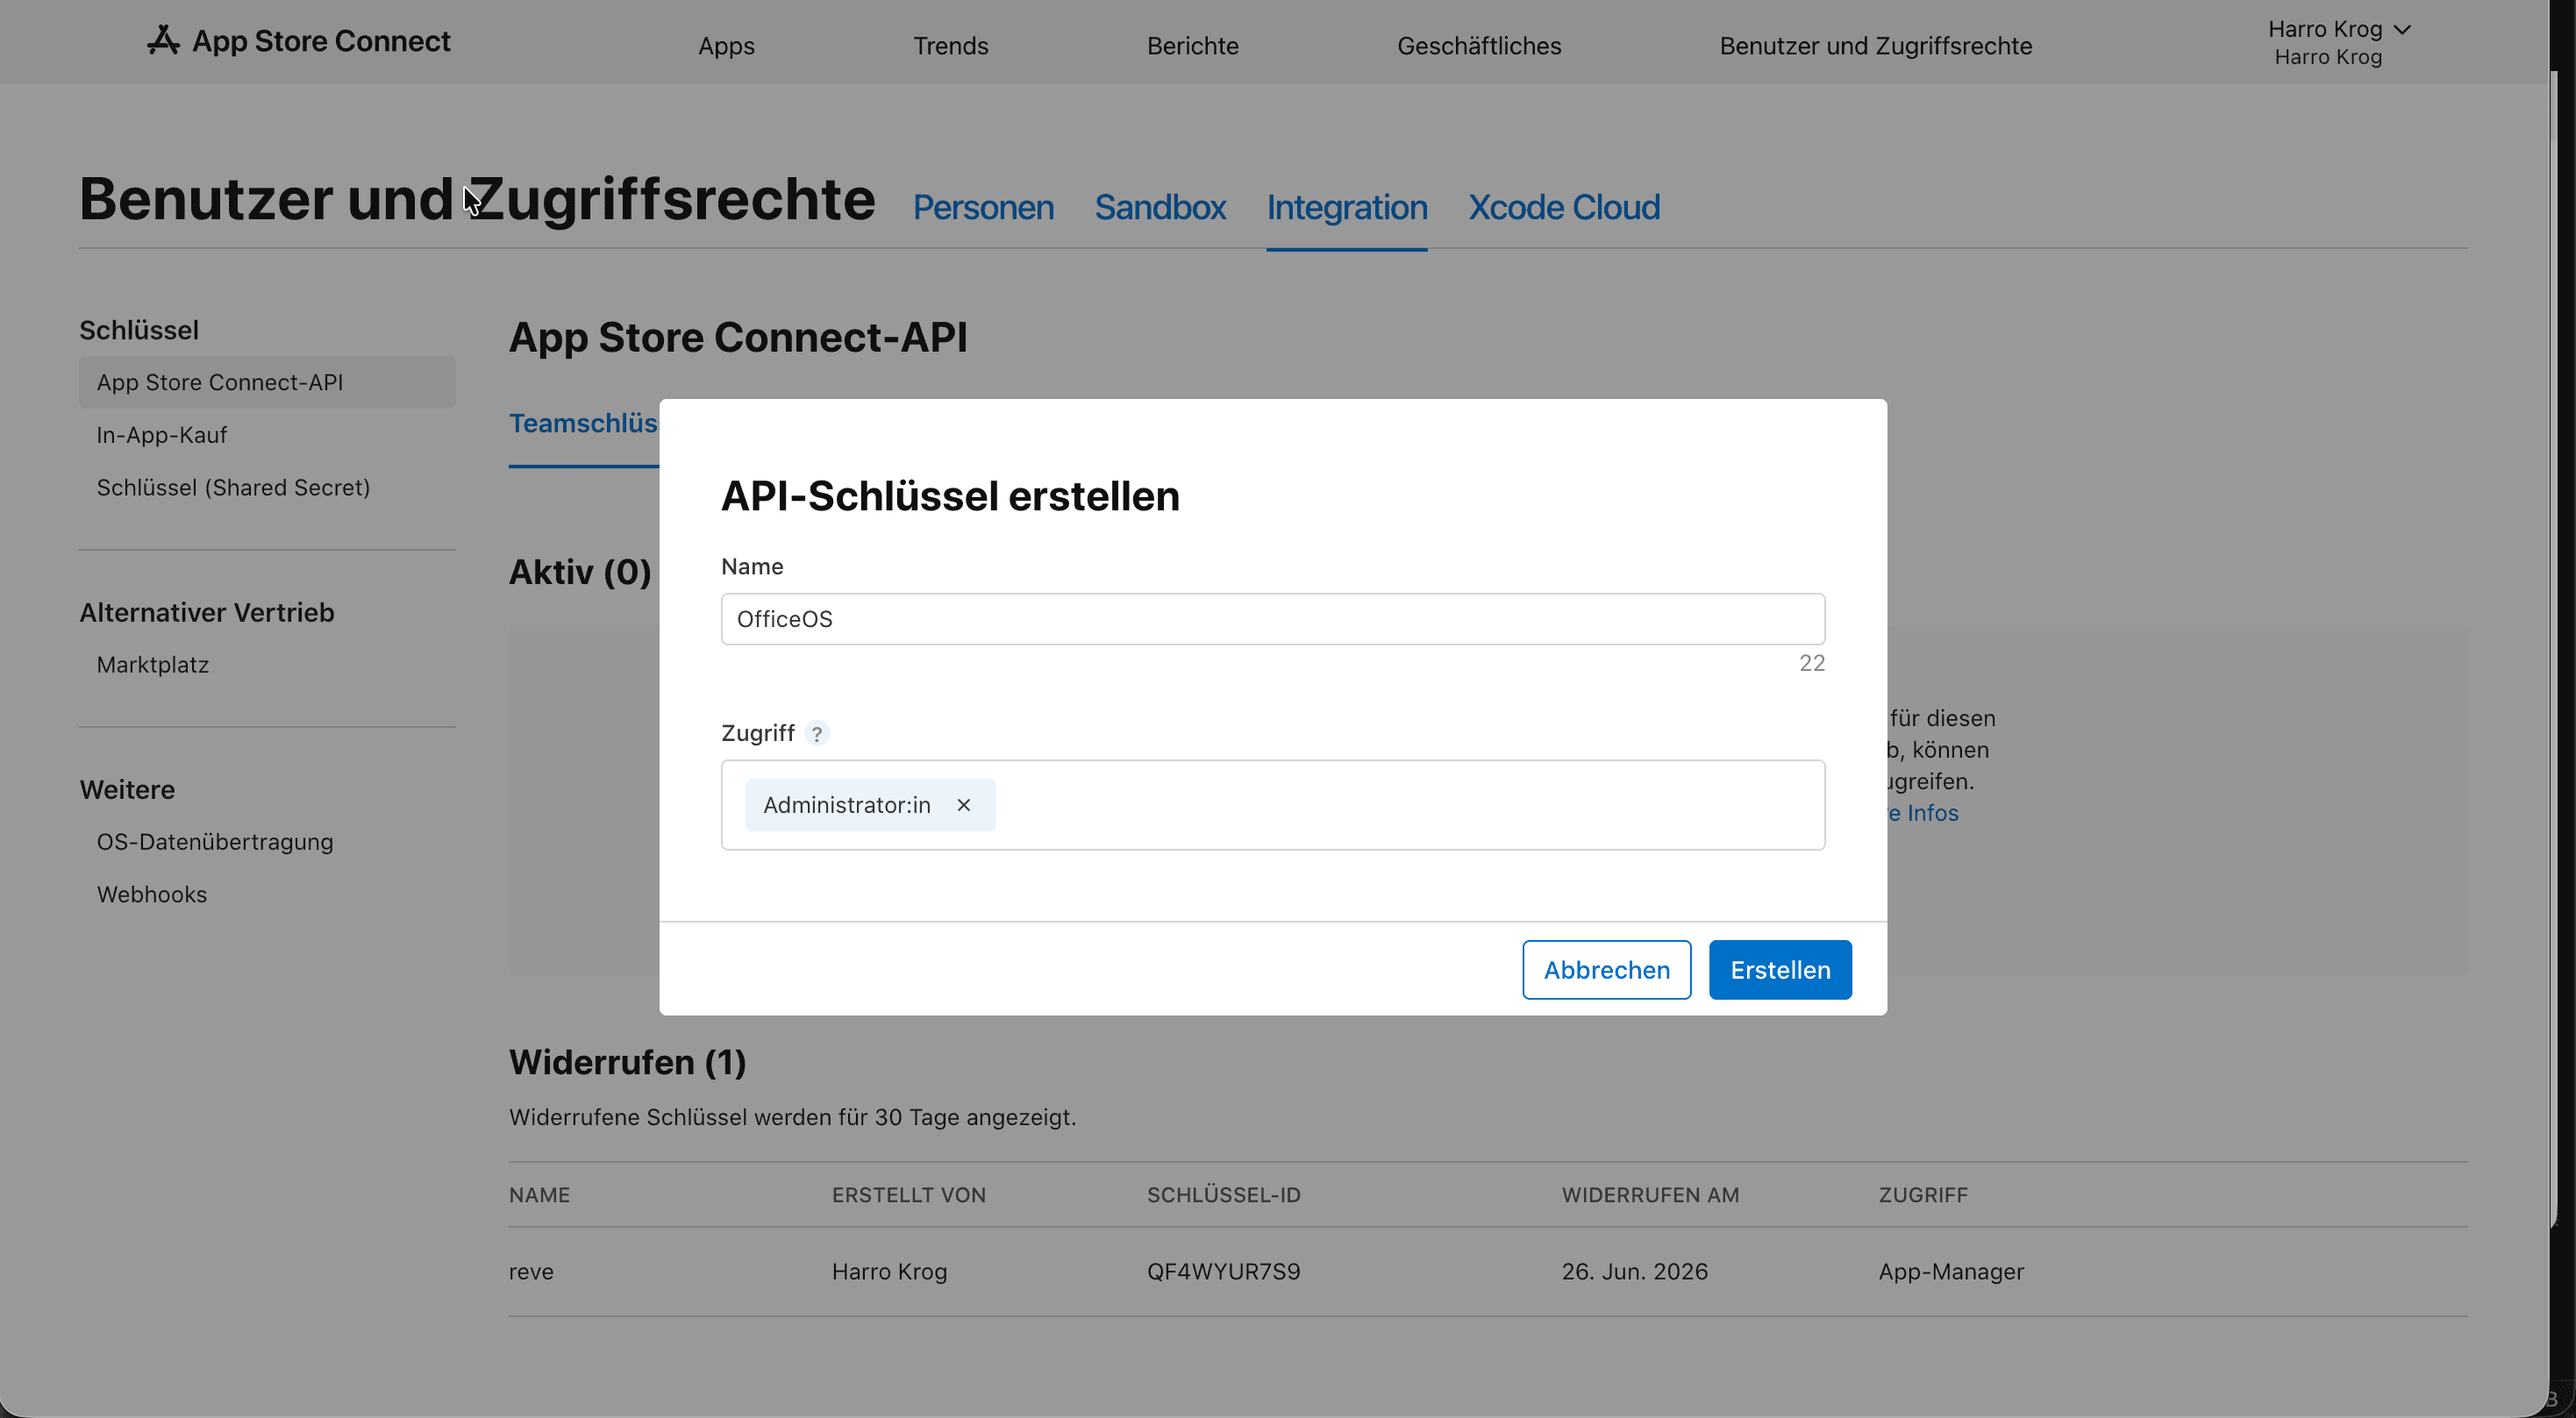
Task: Switch to the Personen tab
Action: click(983, 207)
